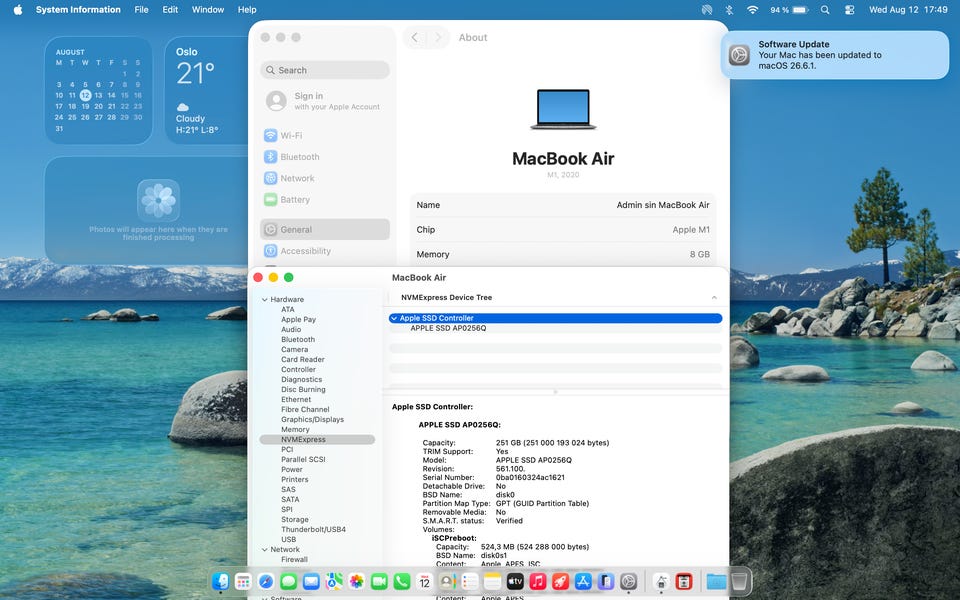Open Spotlight search in menu bar

click(x=825, y=10)
